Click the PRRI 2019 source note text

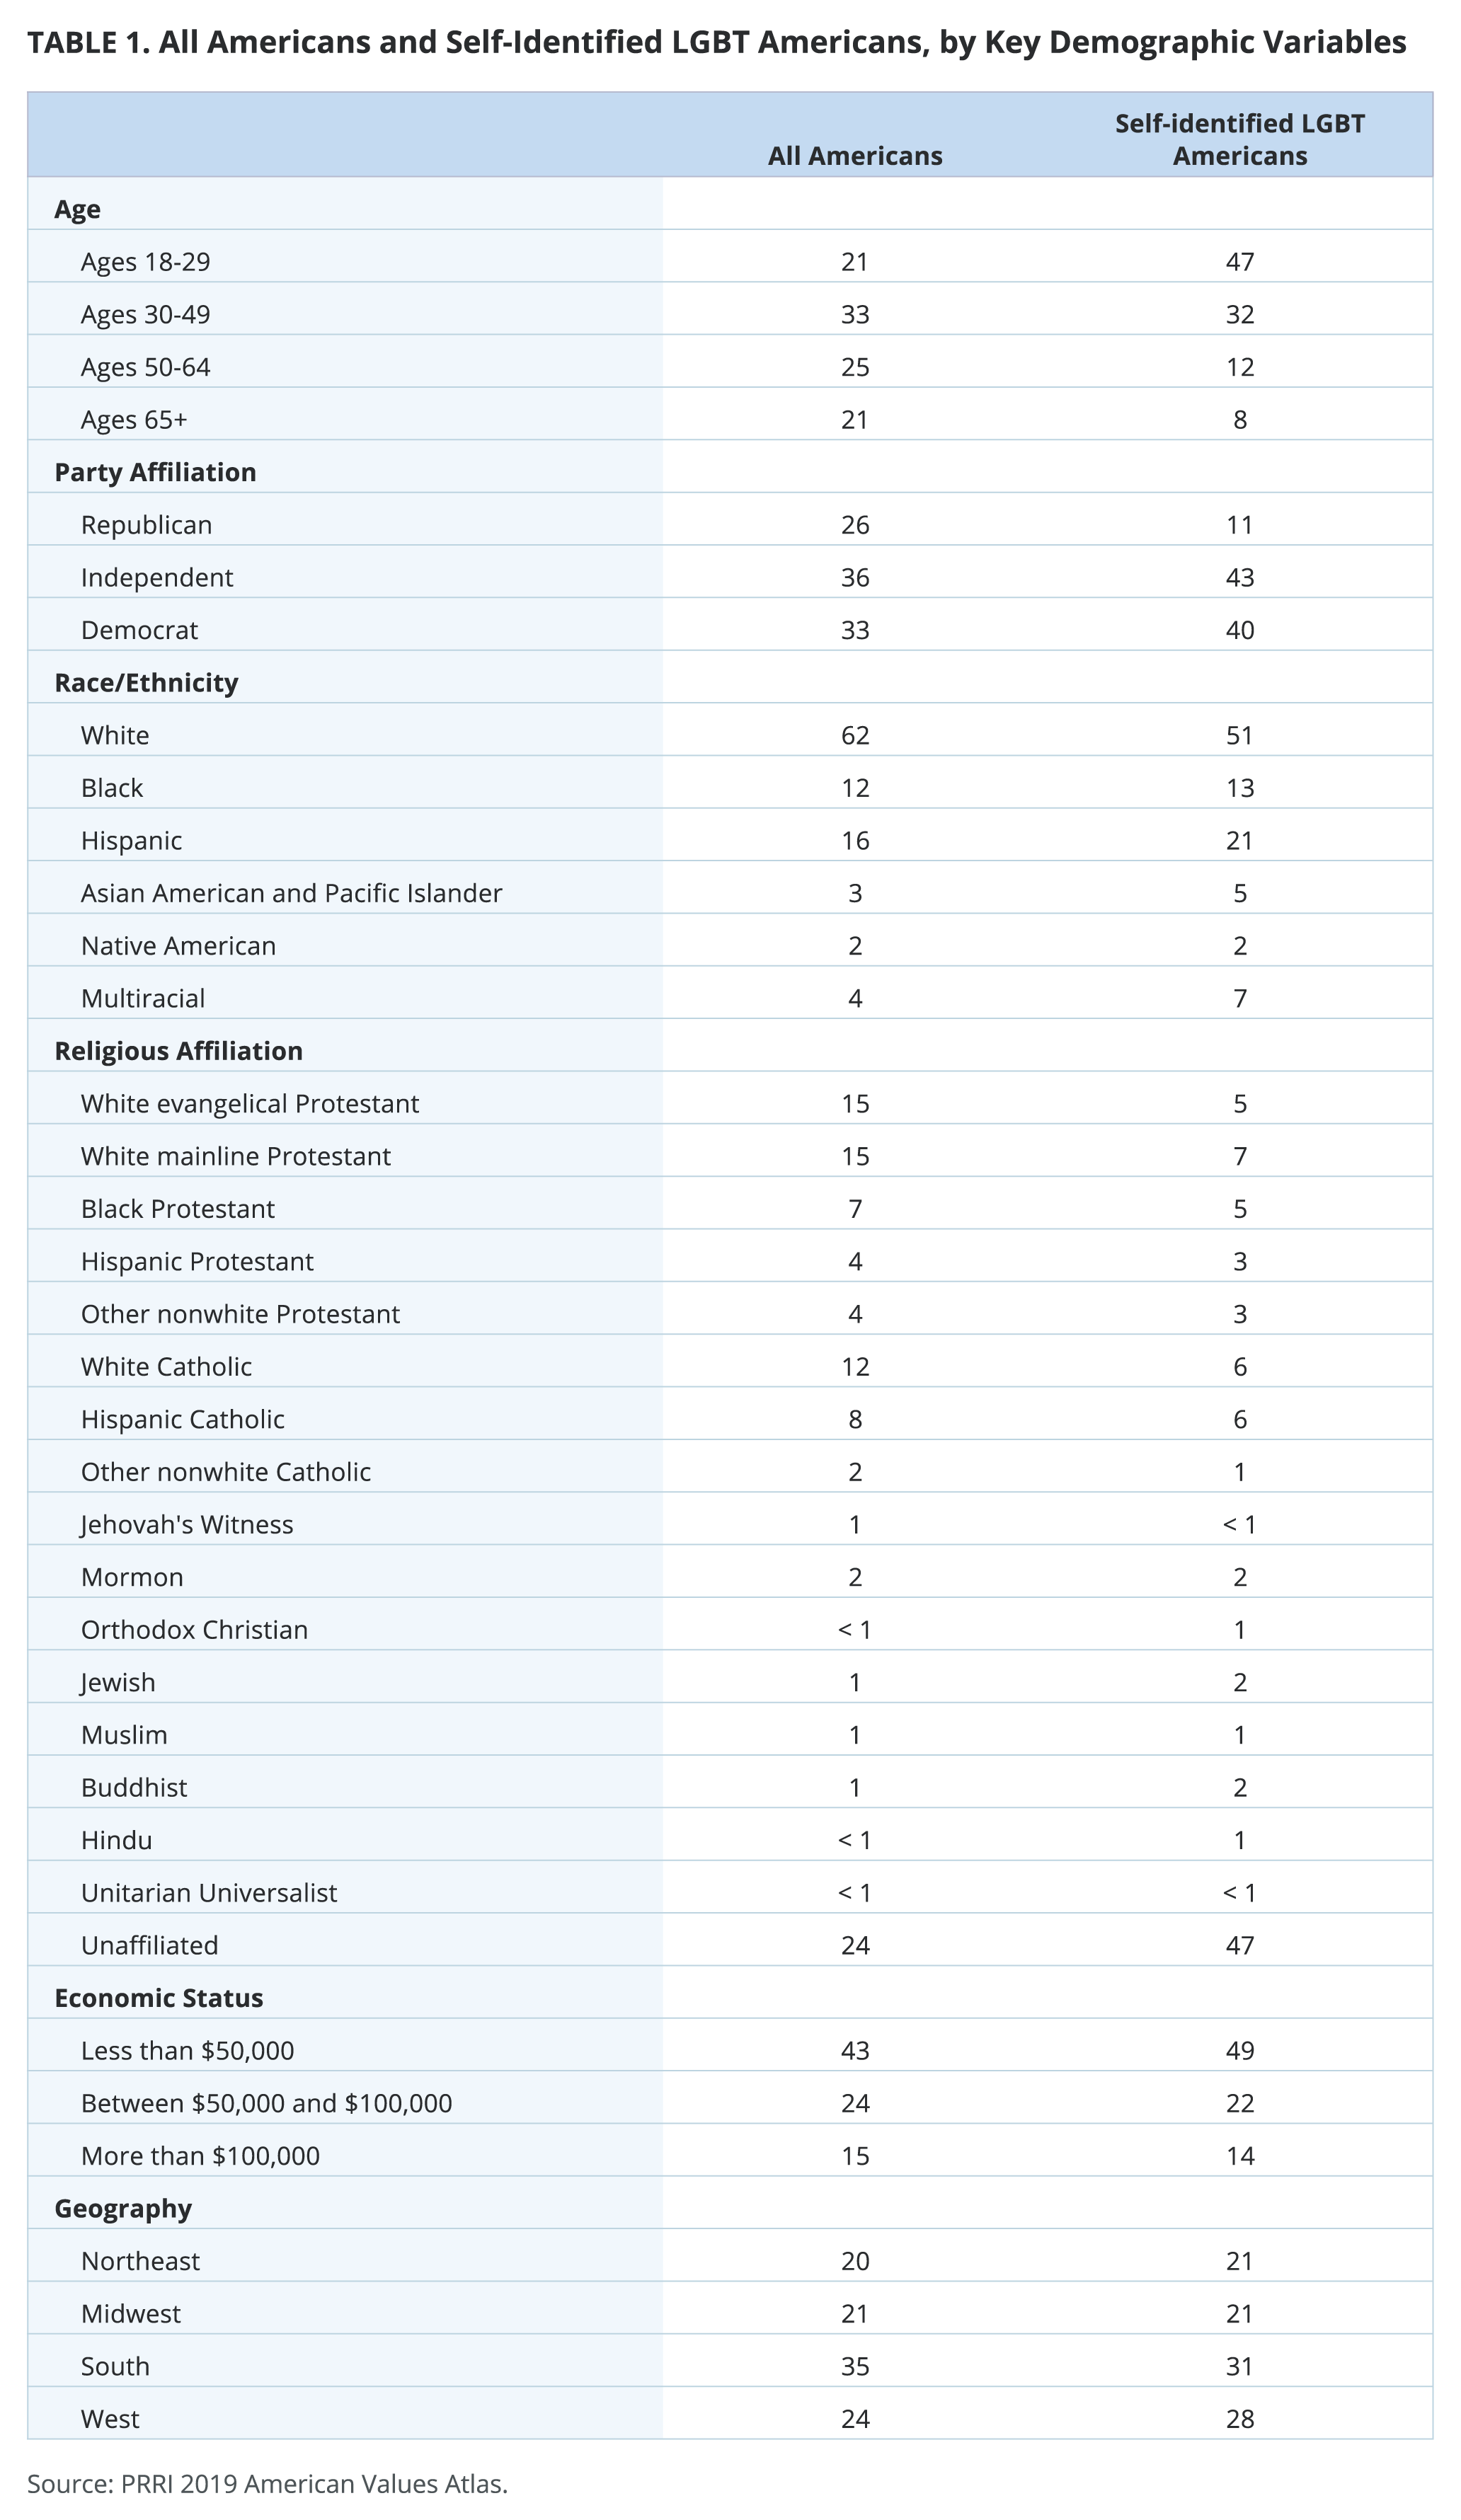267,2484
